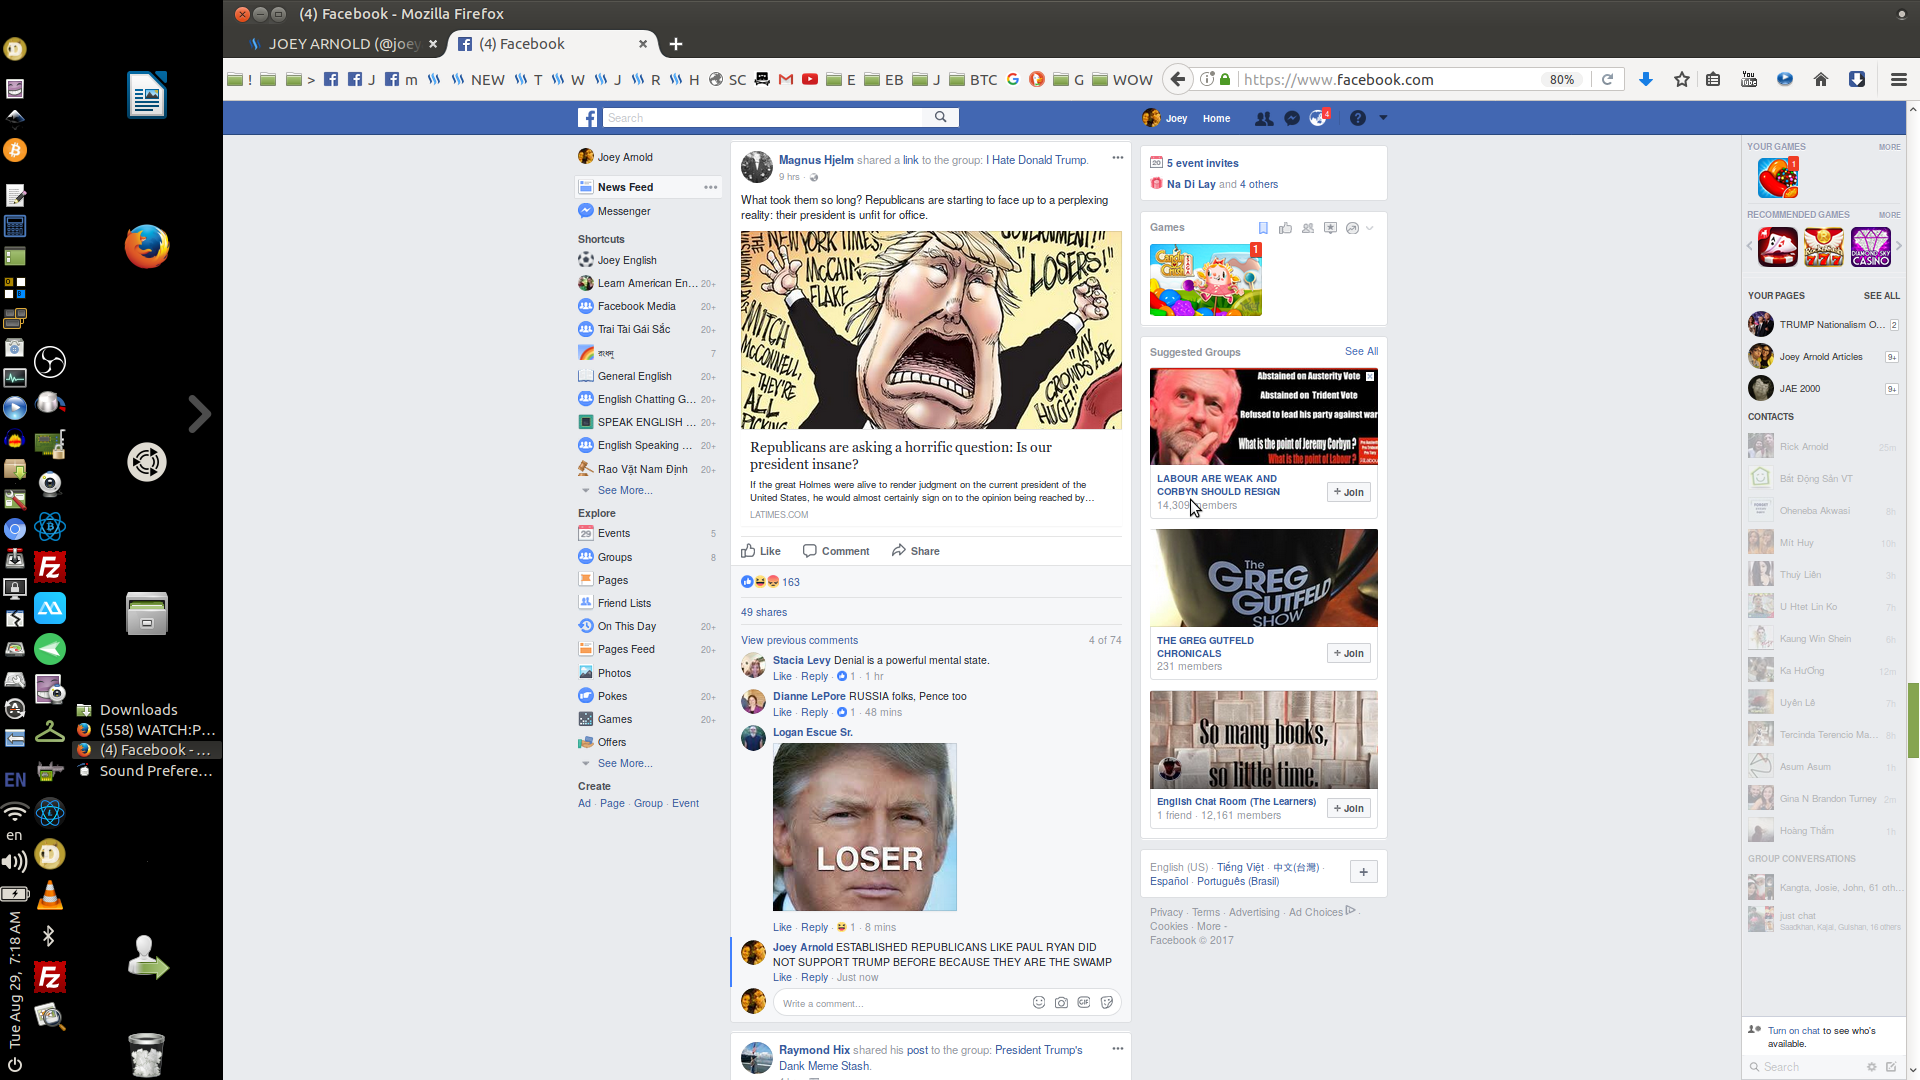The height and width of the screenshot is (1080, 1920).
Task: Expand the account menu arrow in Facebook header
Action: pyautogui.click(x=1383, y=118)
